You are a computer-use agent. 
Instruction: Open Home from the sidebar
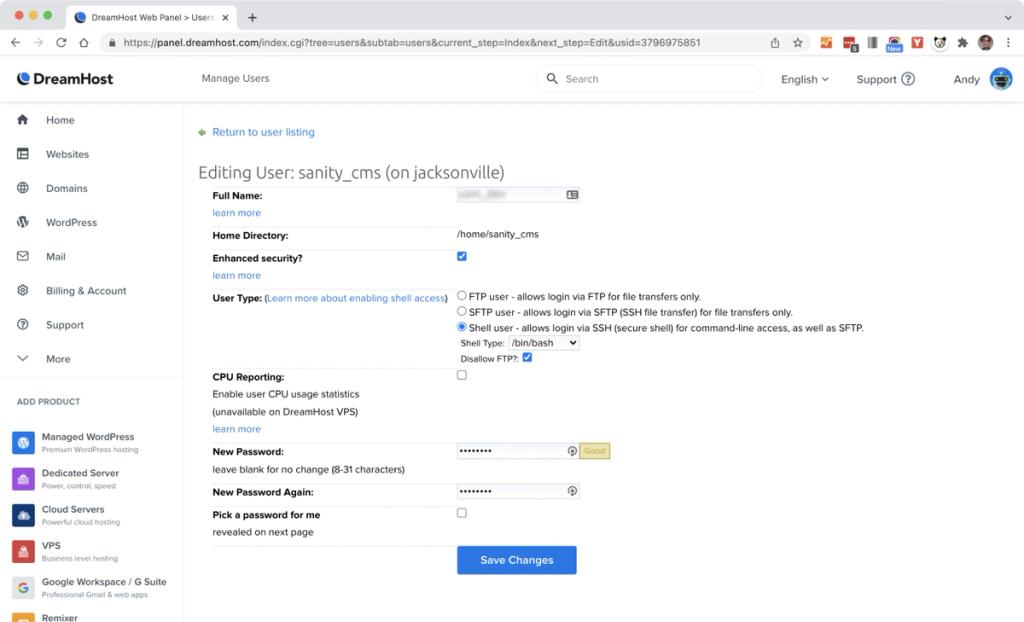pyautogui.click(x=60, y=120)
